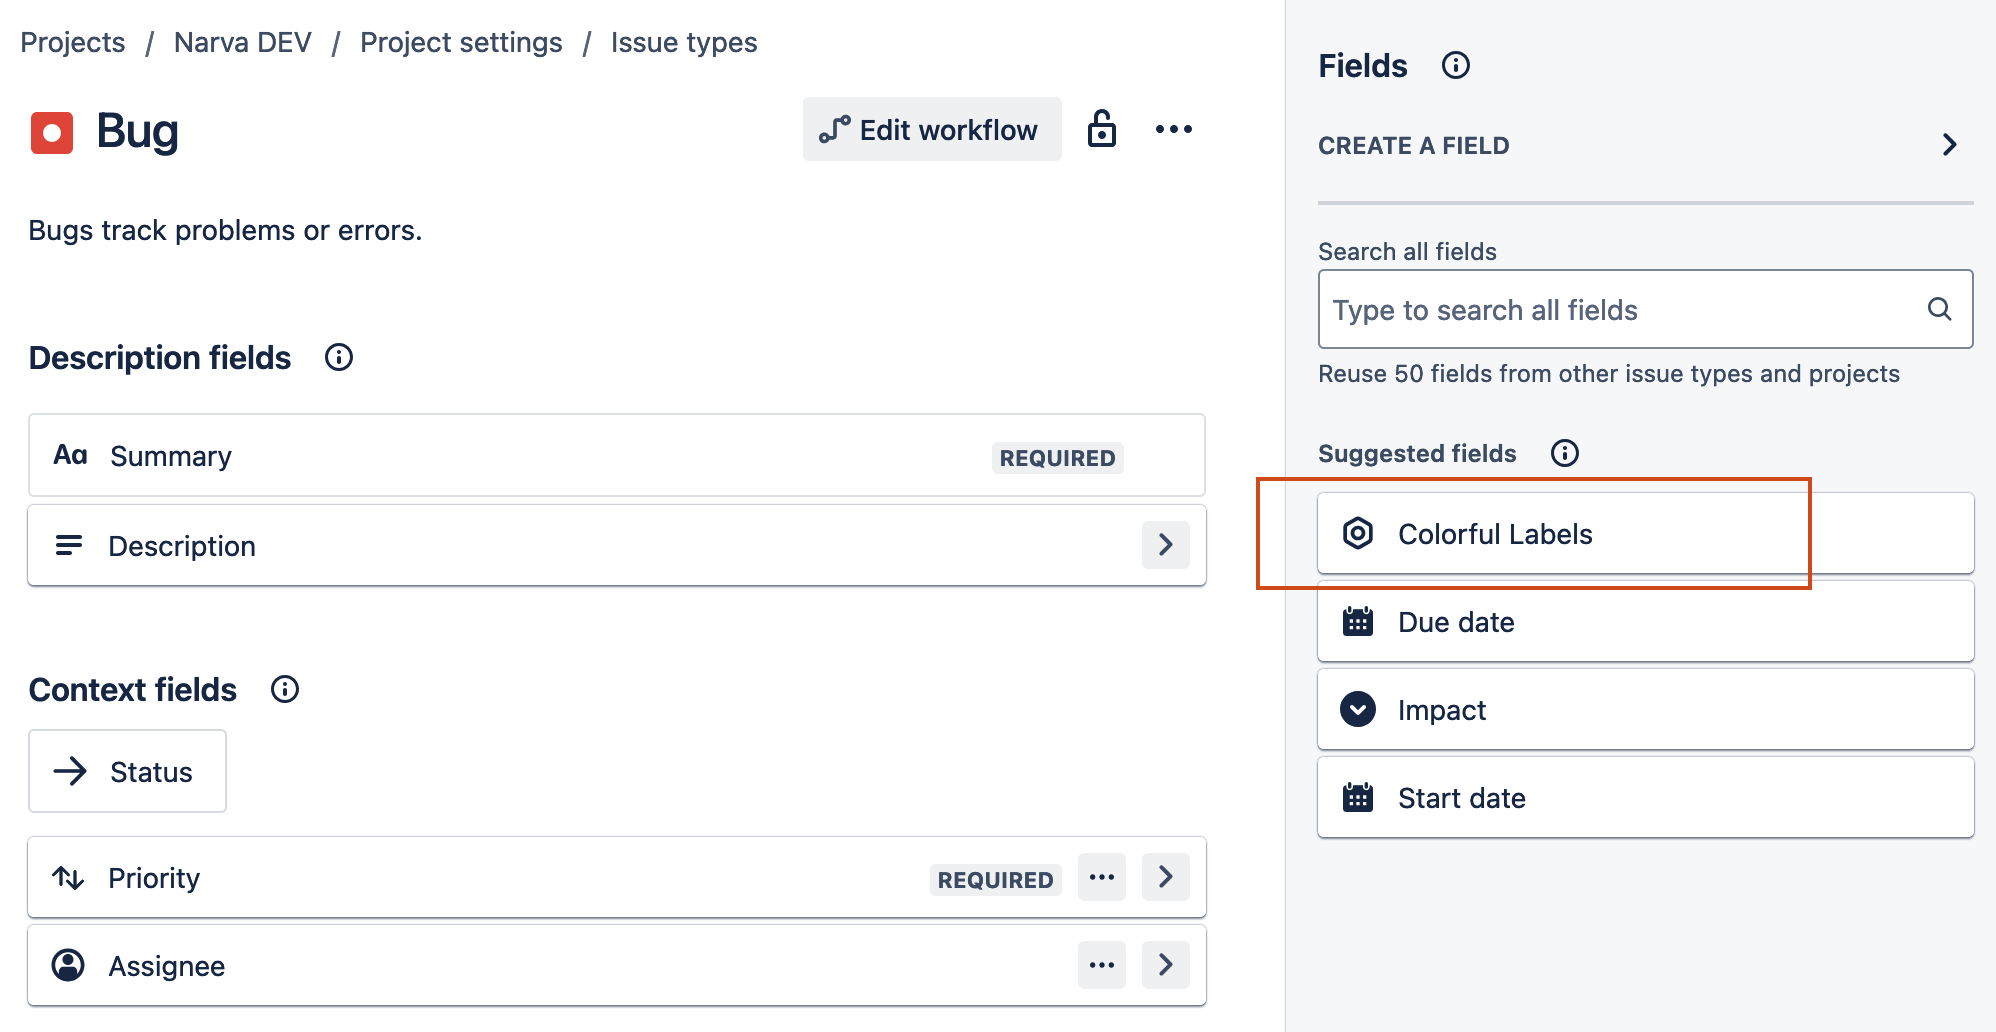Screen dimensions: 1996x1032
Task: Click the Edit workflow button
Action: [x=931, y=129]
